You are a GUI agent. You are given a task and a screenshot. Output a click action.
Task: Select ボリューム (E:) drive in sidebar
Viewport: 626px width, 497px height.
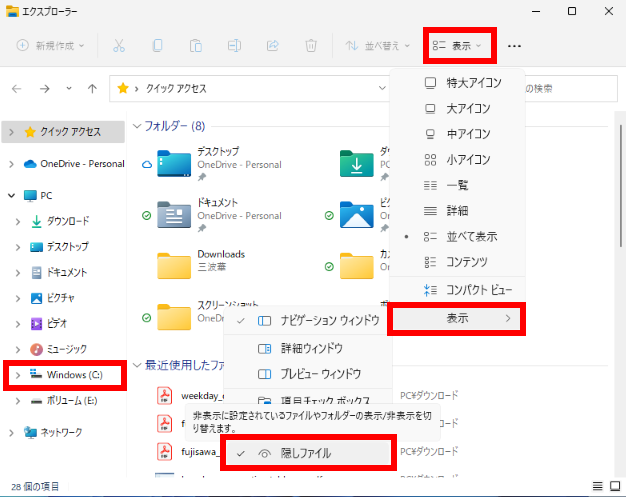point(64,401)
